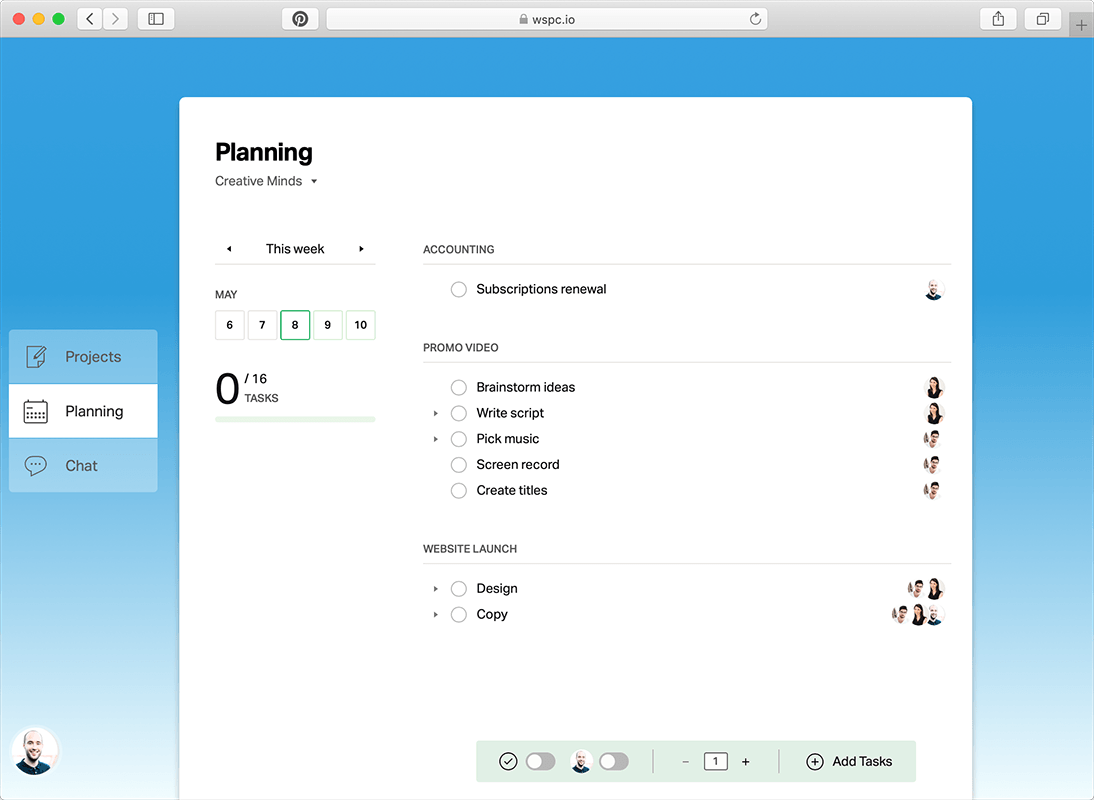Open the Creative Minds workspace dropdown
This screenshot has height=800, width=1094.
coord(314,182)
